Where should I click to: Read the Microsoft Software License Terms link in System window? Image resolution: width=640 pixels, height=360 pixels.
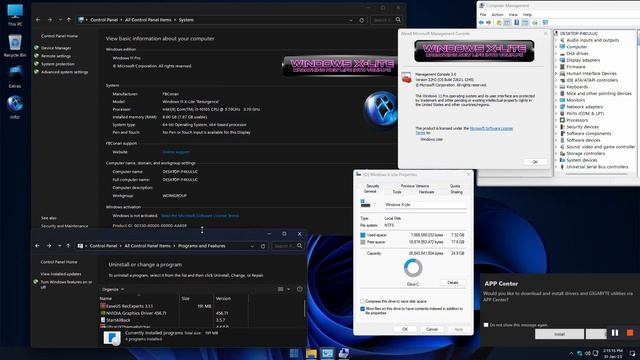tap(200, 216)
